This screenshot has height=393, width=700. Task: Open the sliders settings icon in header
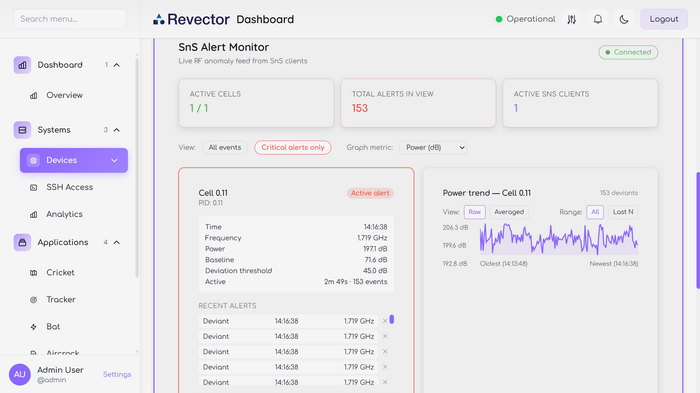(x=571, y=19)
